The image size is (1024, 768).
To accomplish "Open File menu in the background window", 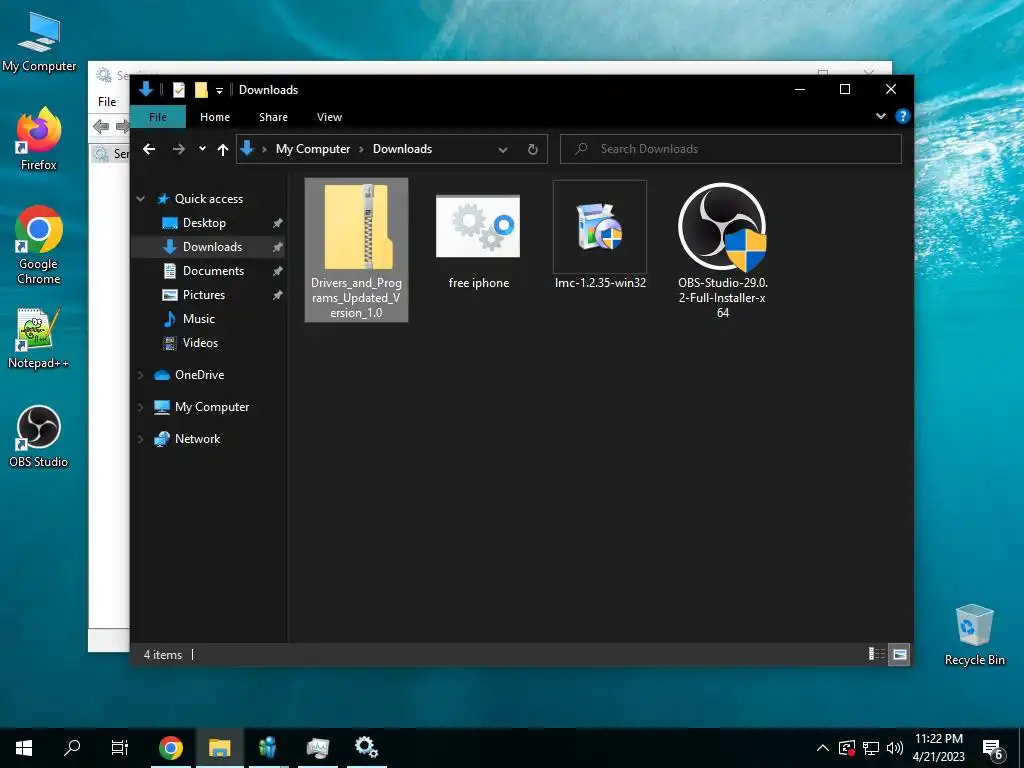I will point(107,102).
